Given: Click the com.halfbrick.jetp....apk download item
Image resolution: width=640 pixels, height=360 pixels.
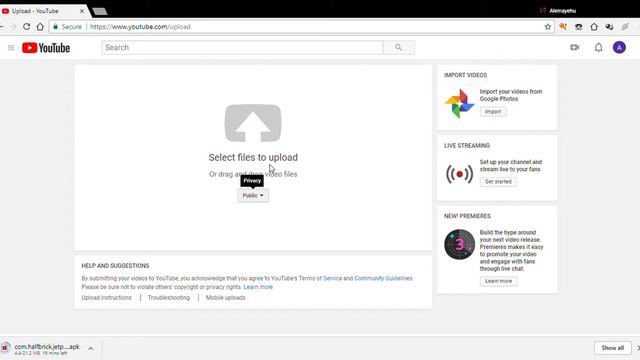Looking at the screenshot, I should 47,349.
